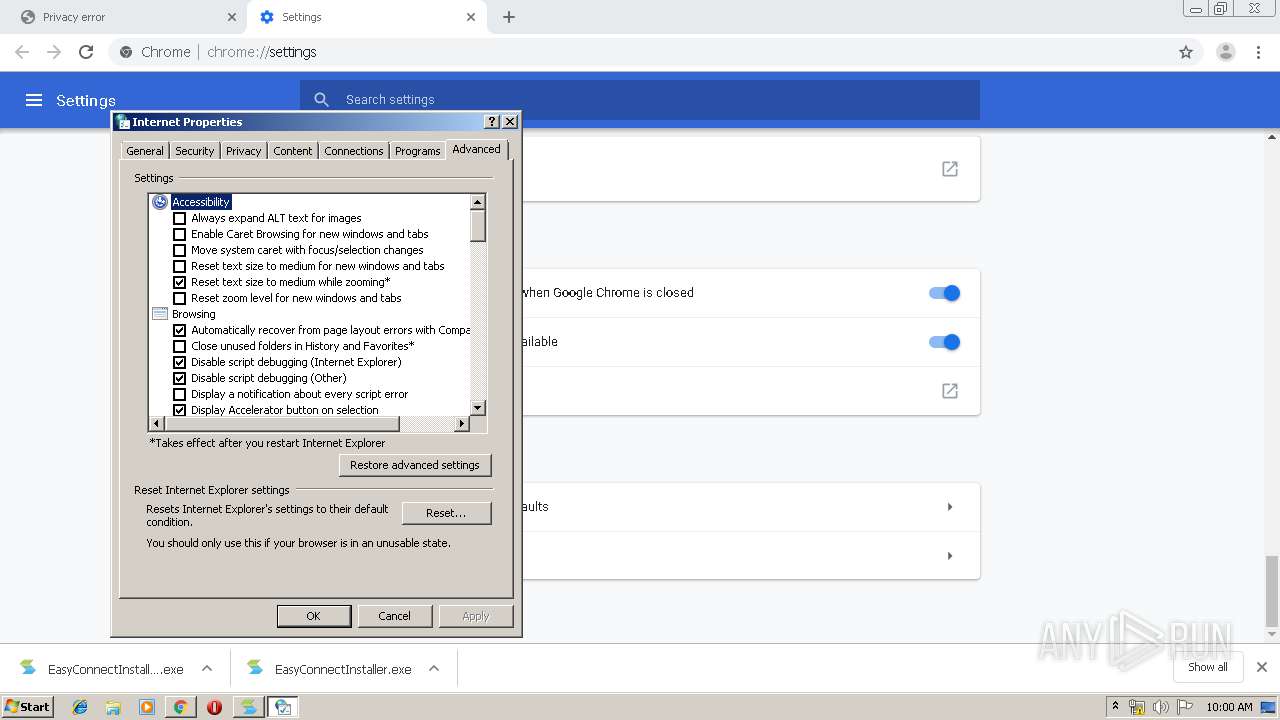Uncheck Disable script debugging (Other)
Image resolution: width=1280 pixels, height=720 pixels.
[x=180, y=378]
